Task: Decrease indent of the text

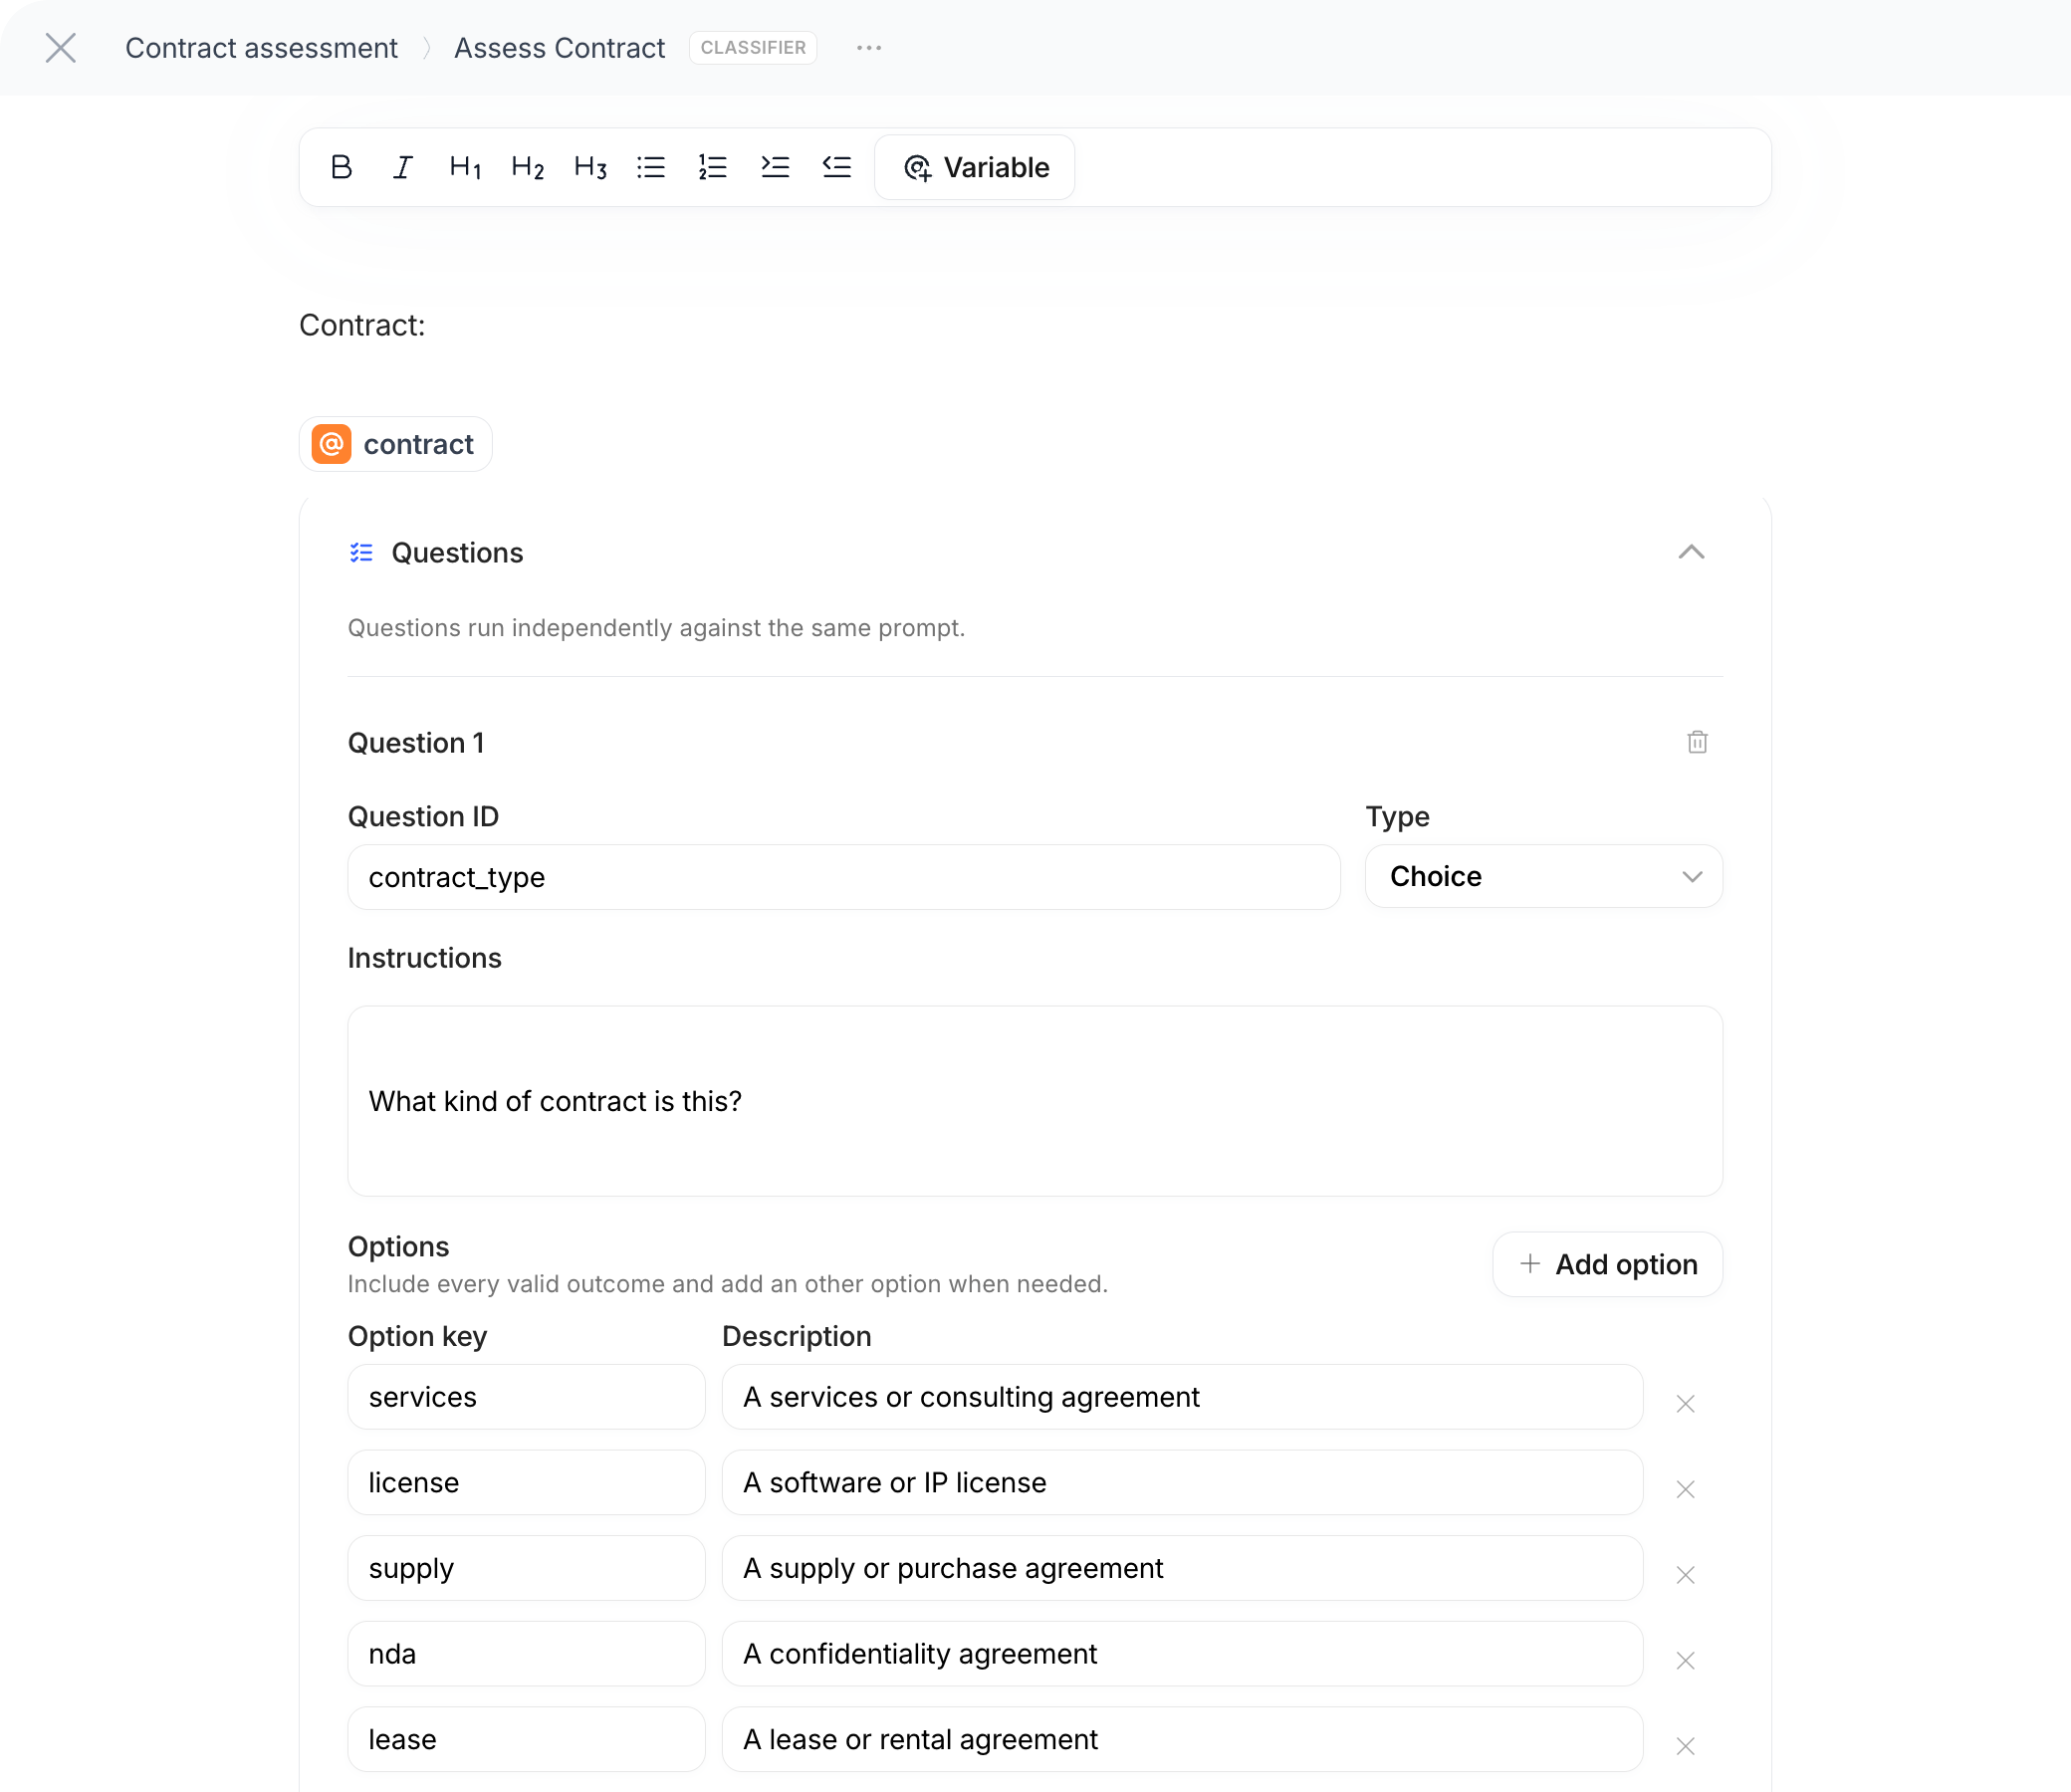Action: 837,167
